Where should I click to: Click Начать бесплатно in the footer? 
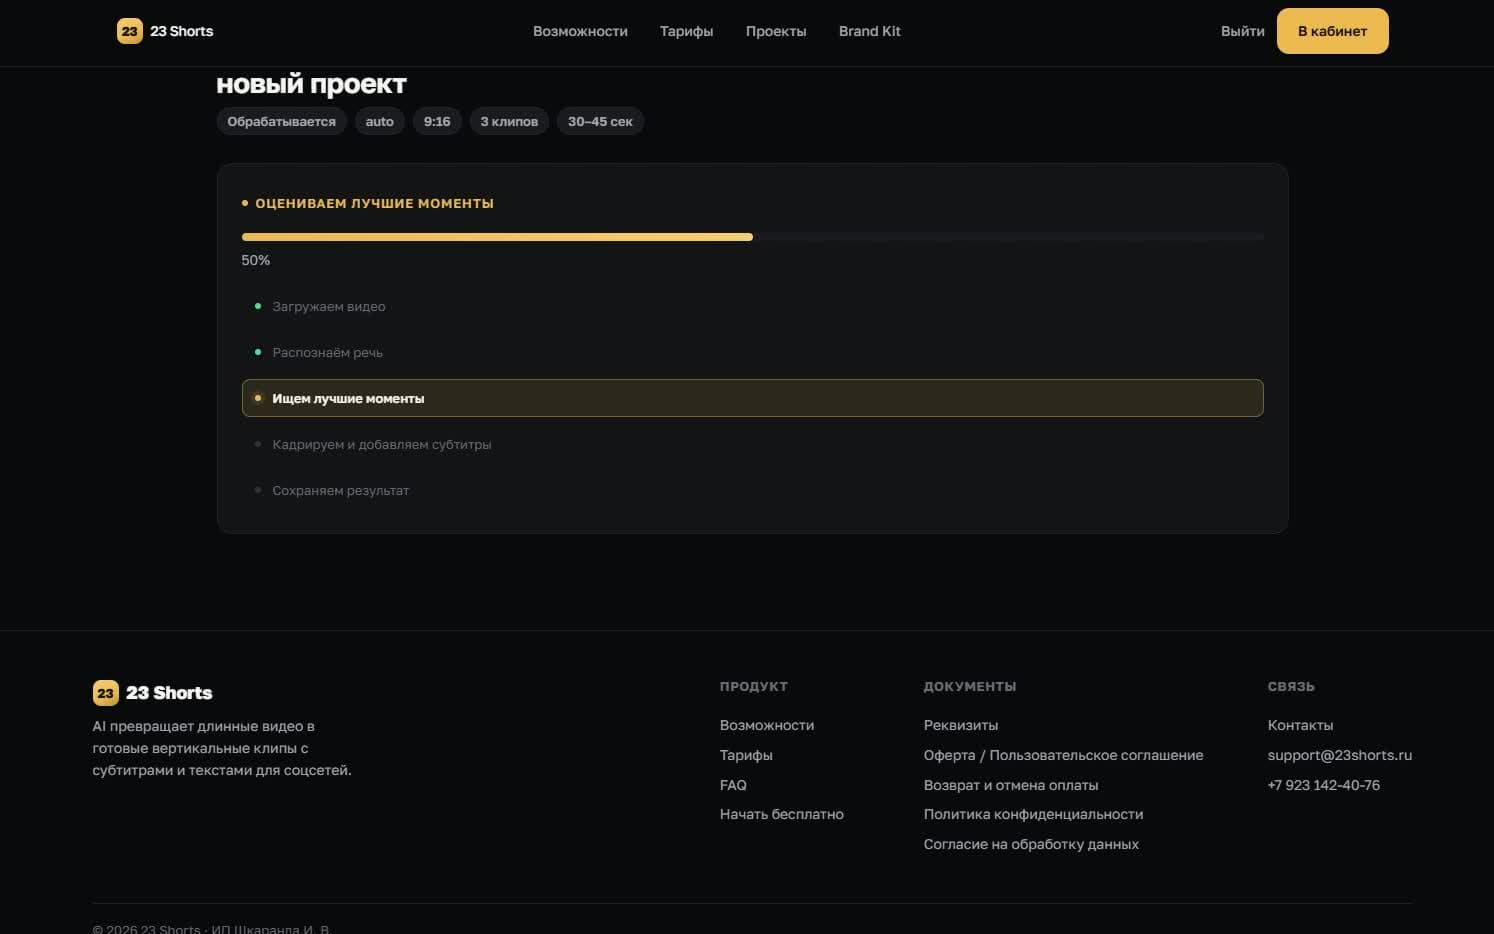point(782,814)
